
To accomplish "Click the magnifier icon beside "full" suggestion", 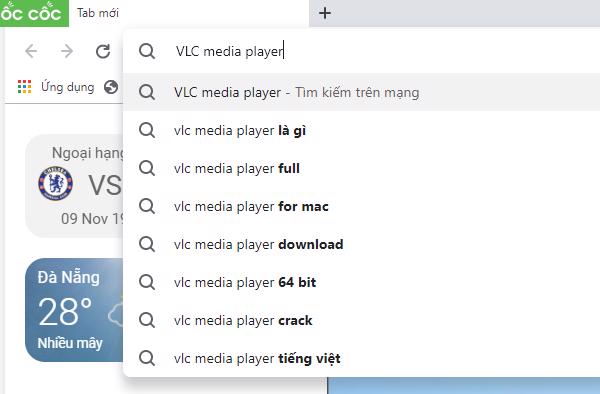I will [x=147, y=168].
